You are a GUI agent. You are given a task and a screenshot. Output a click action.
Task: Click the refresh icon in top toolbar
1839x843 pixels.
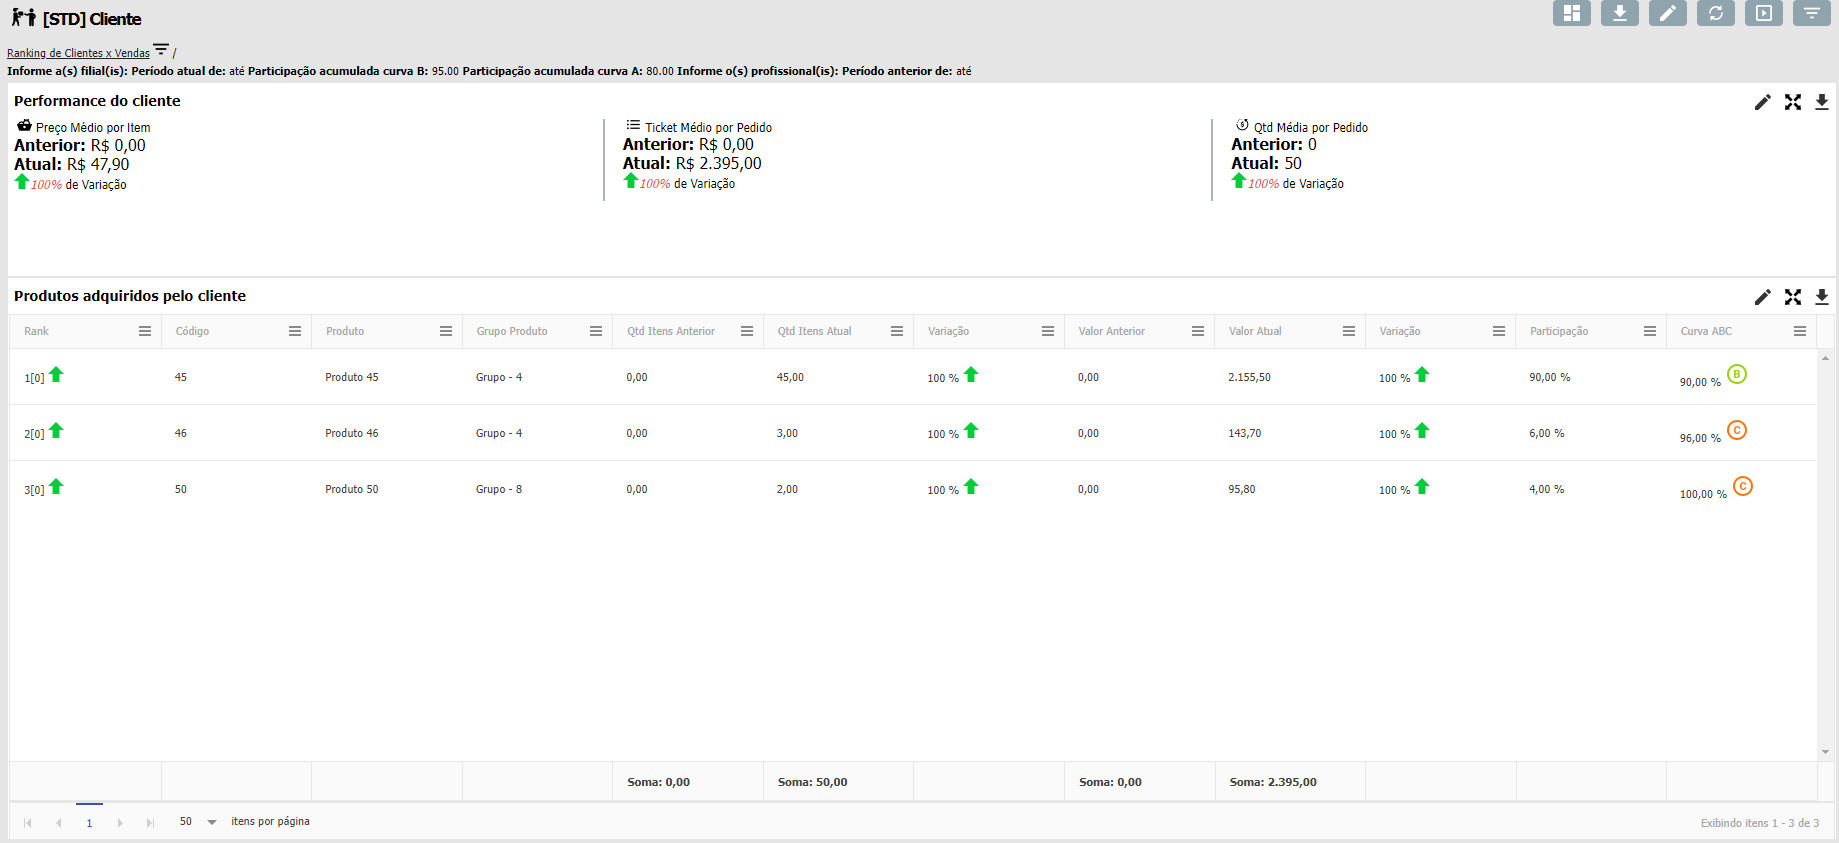tap(1715, 13)
